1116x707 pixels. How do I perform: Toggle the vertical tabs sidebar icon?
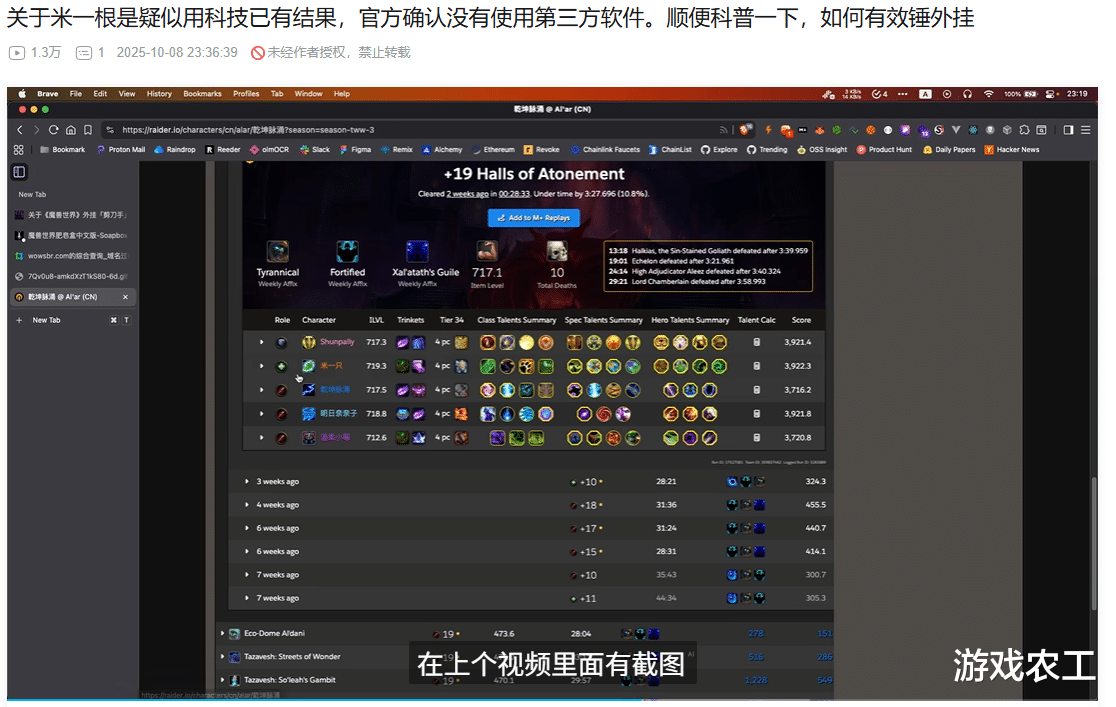[19, 172]
